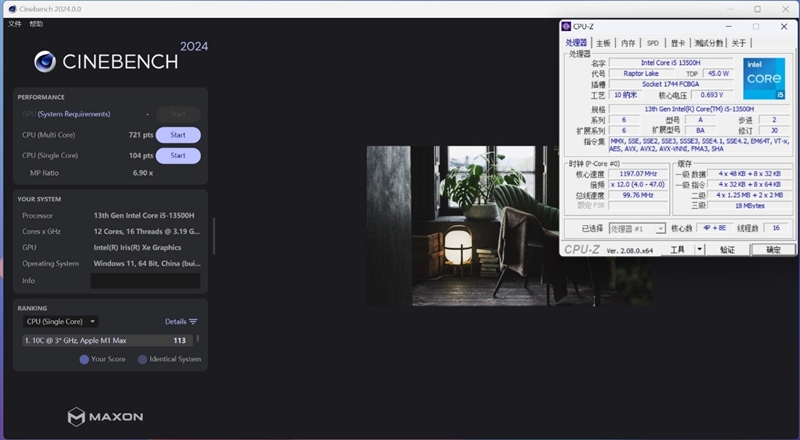Click the Intel Core i5 badge

(x=764, y=79)
